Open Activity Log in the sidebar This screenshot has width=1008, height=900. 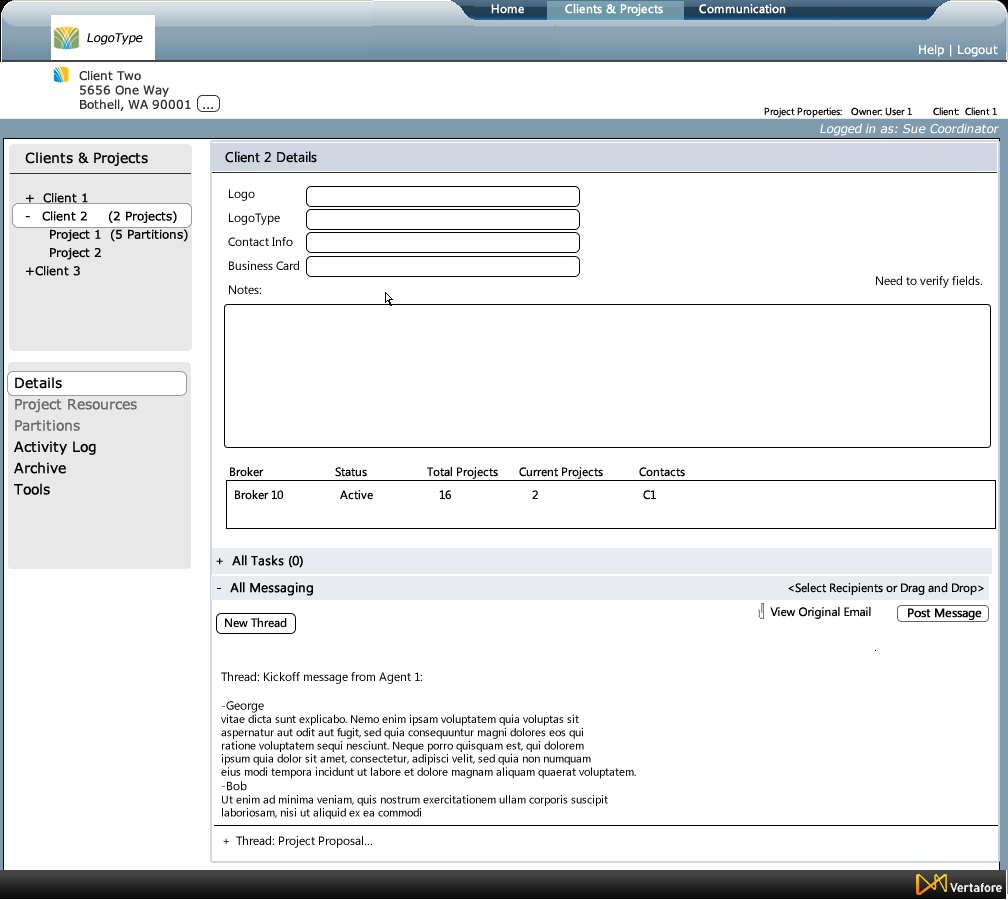[55, 447]
